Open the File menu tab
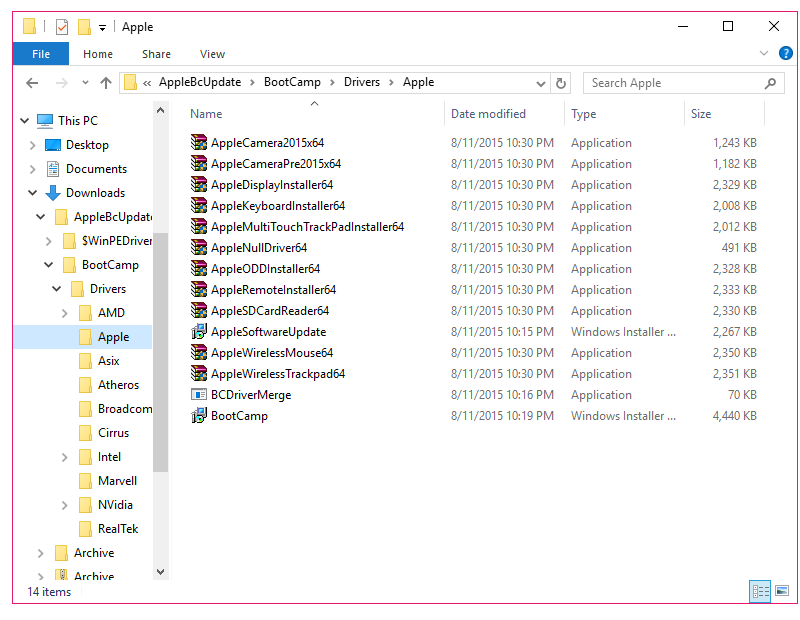 (x=41, y=54)
